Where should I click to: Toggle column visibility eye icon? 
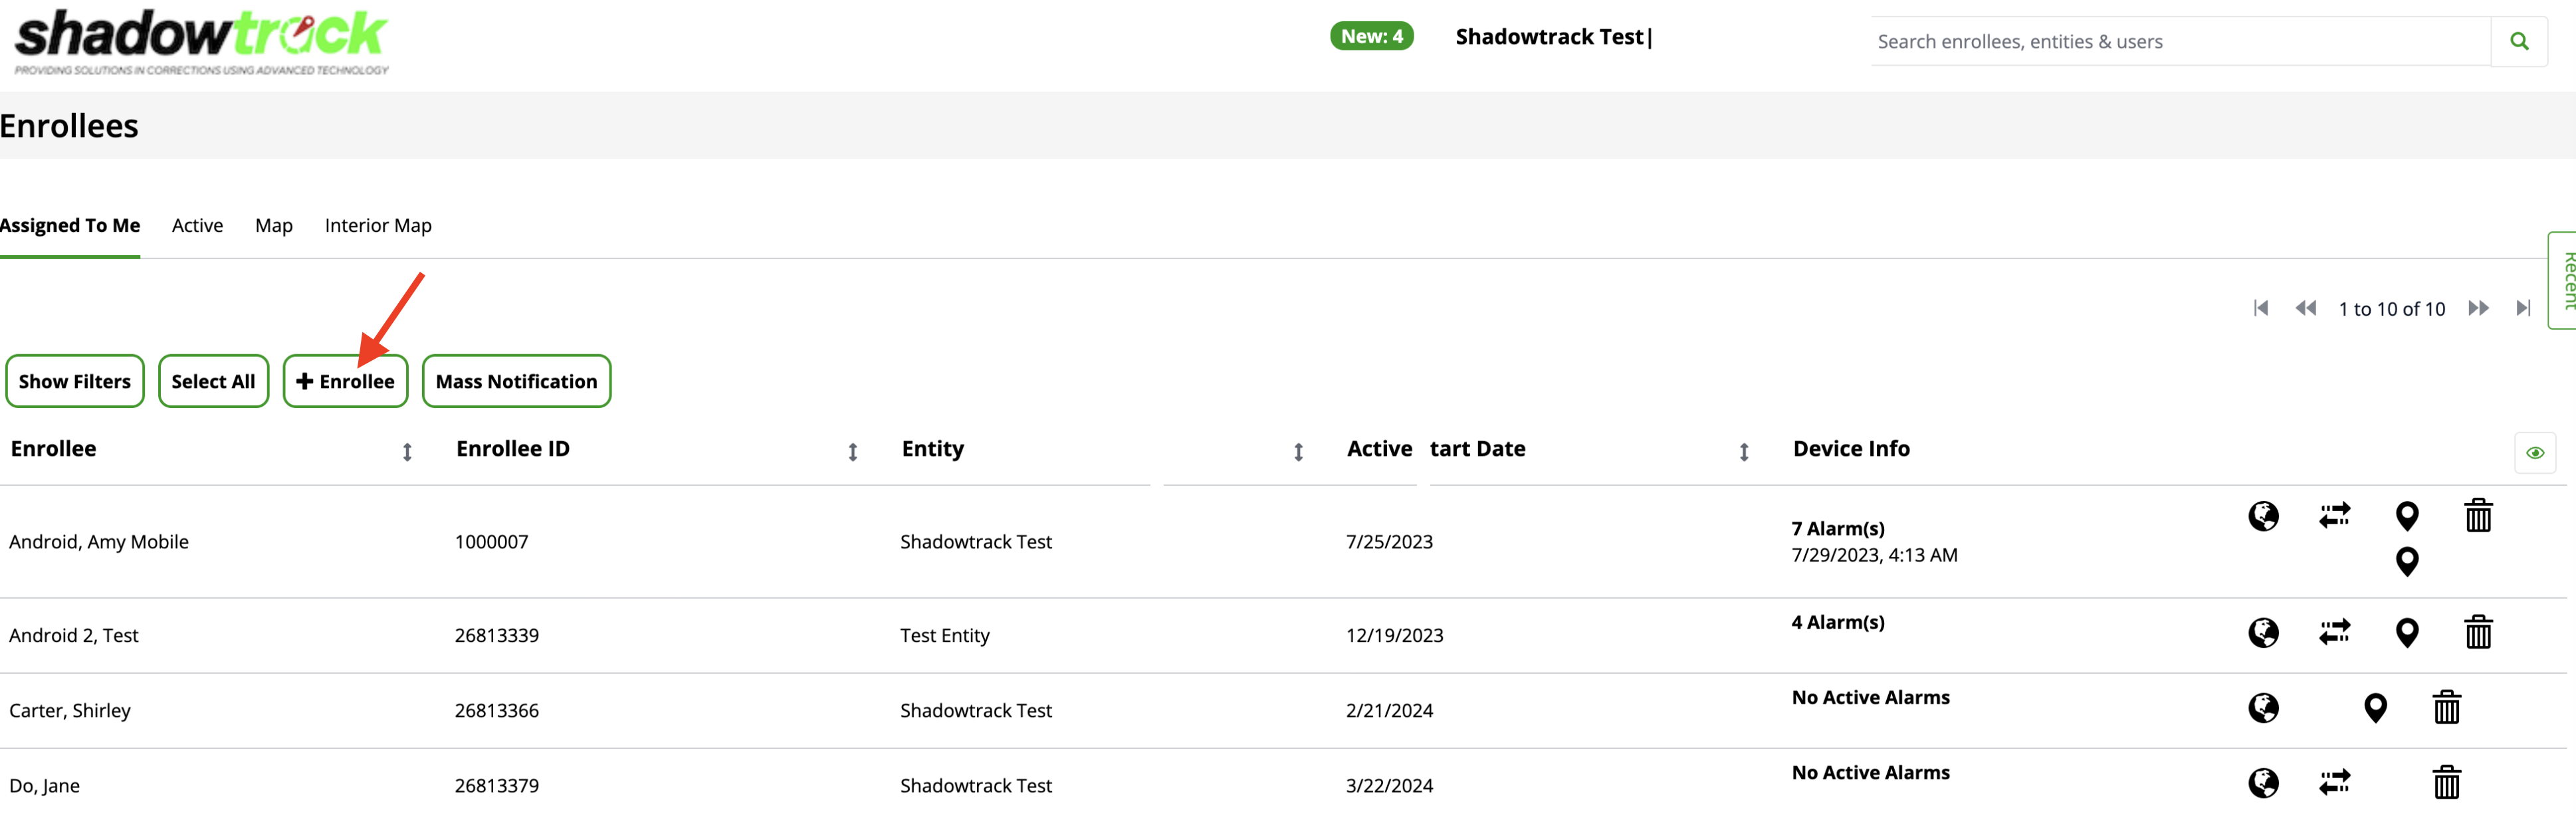click(x=2534, y=453)
